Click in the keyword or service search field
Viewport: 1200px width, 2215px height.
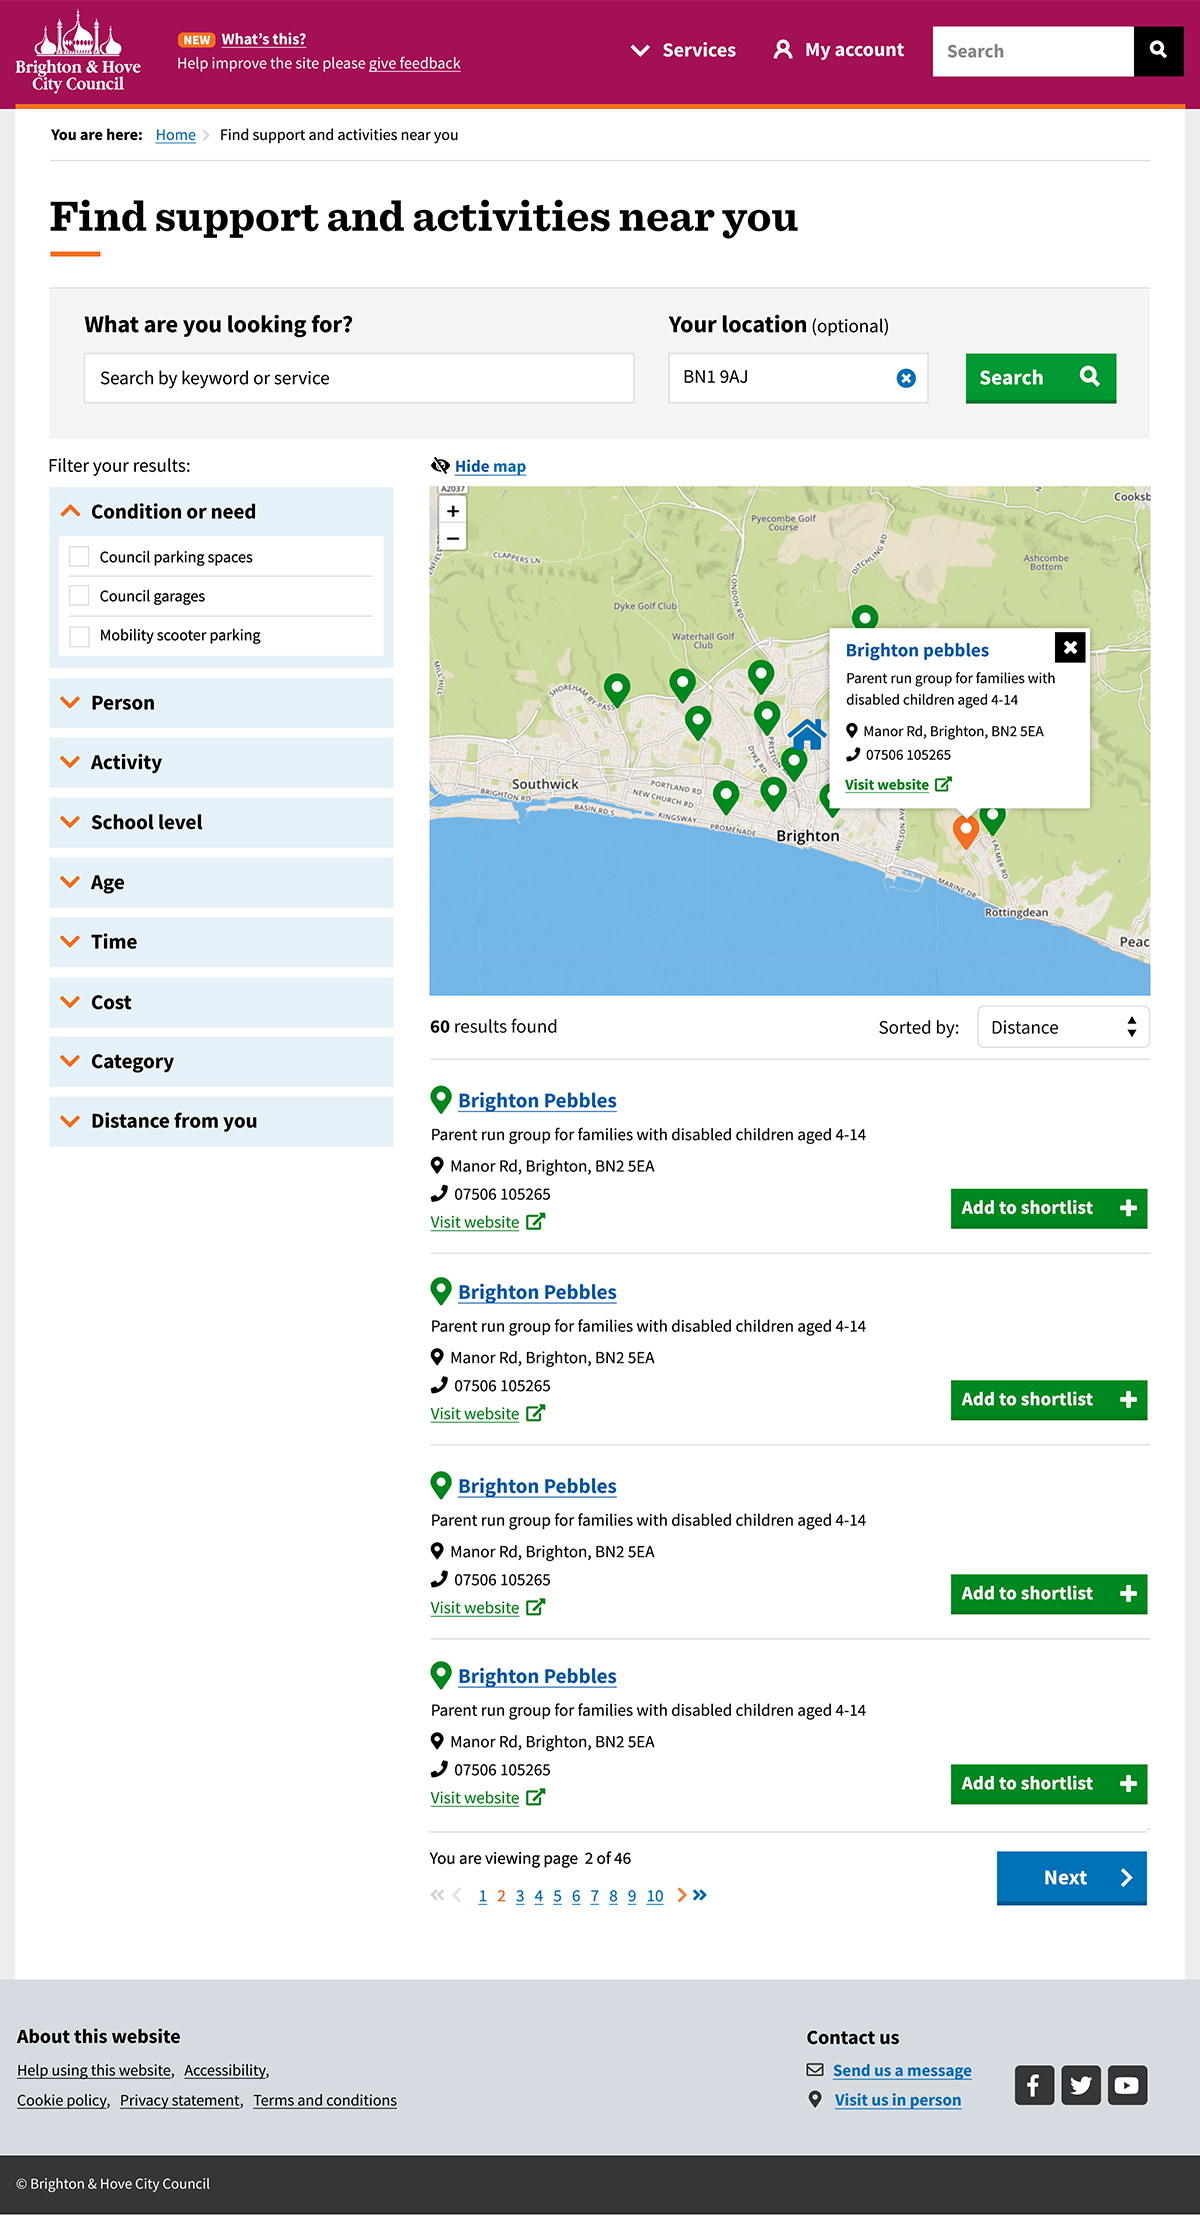pos(358,378)
